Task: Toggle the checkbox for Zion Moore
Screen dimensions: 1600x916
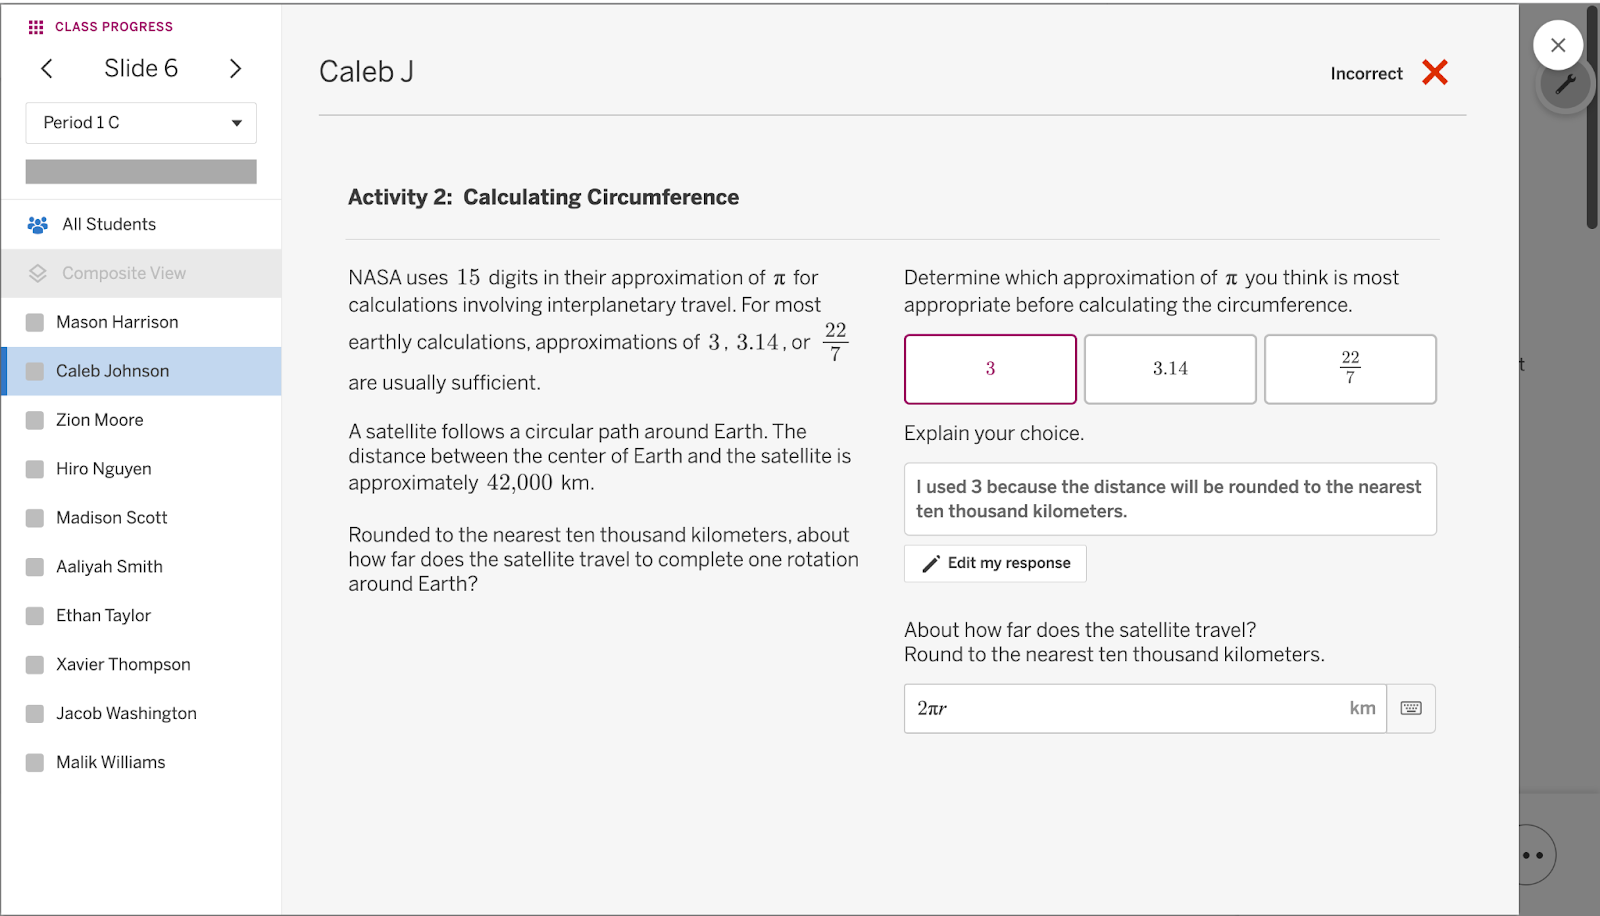Action: pos(35,420)
